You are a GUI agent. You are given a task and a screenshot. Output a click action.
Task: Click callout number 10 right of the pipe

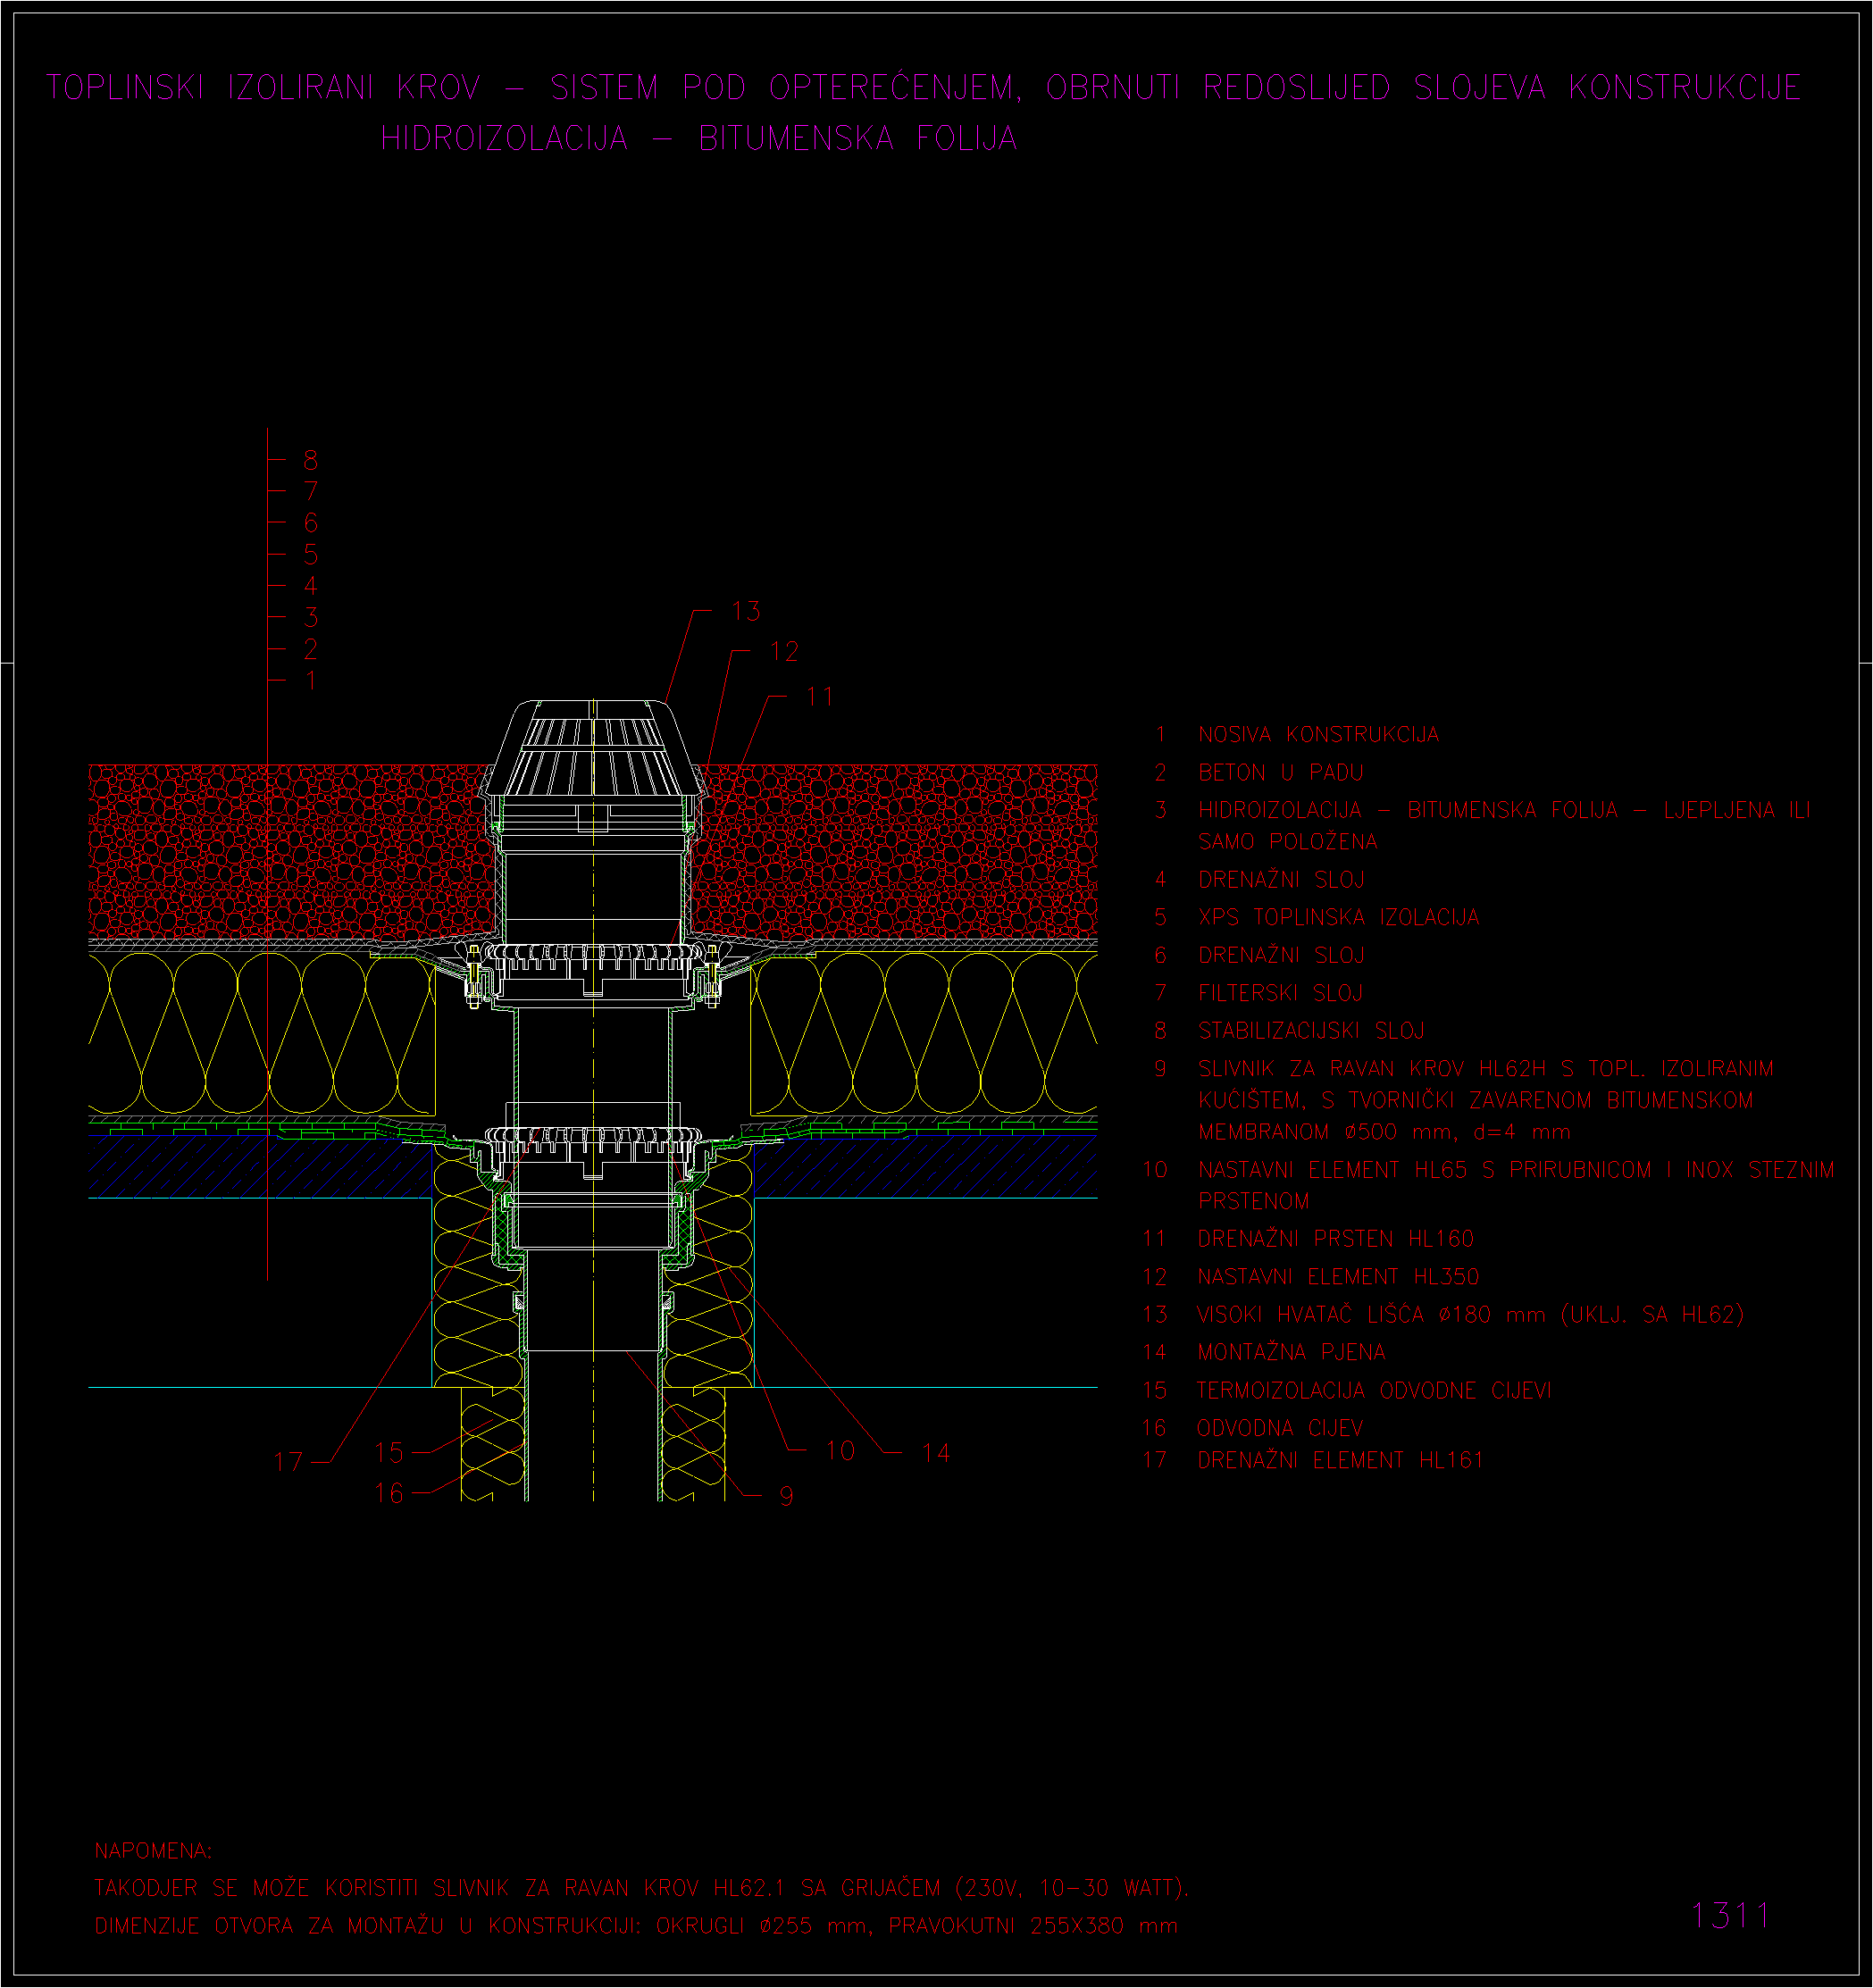coord(840,1451)
